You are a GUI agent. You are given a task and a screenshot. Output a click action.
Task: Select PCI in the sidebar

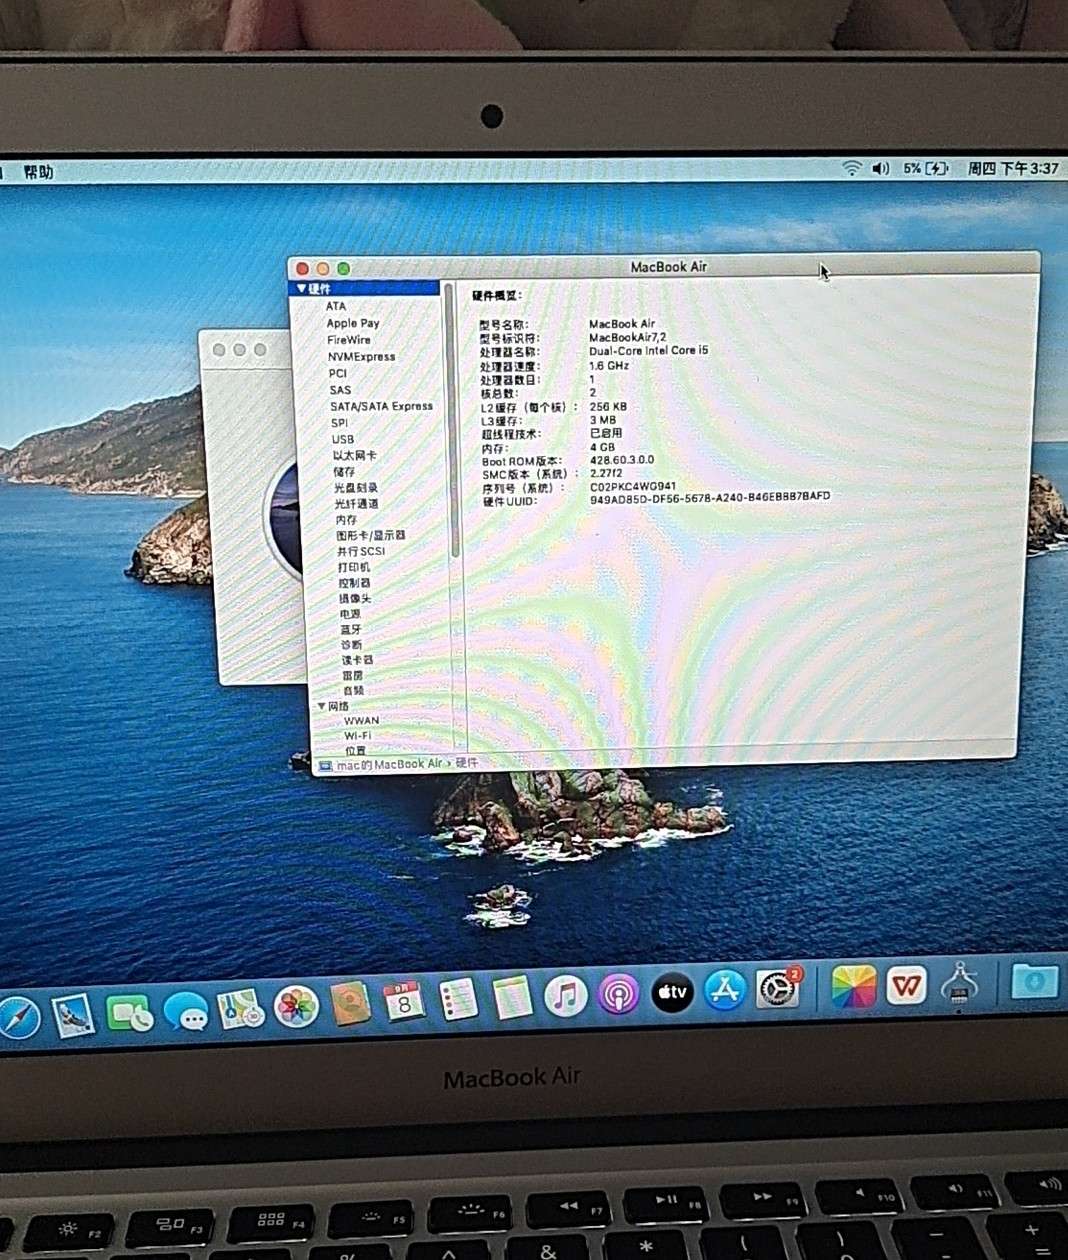[x=338, y=373]
